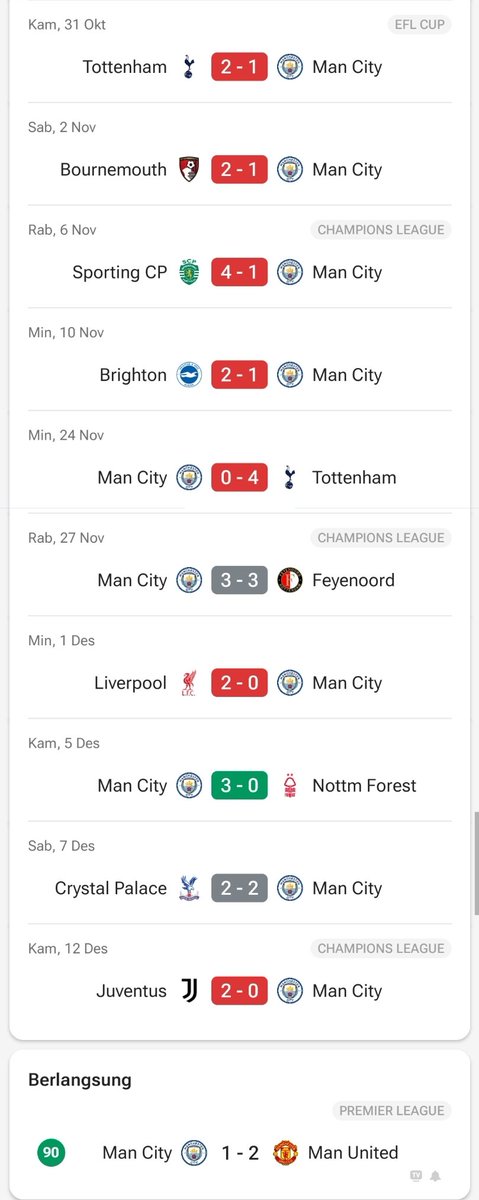The width and height of the screenshot is (479, 1200).
Task: Open the PREMIER LEAGUE tag on live match
Action: coord(392,1111)
